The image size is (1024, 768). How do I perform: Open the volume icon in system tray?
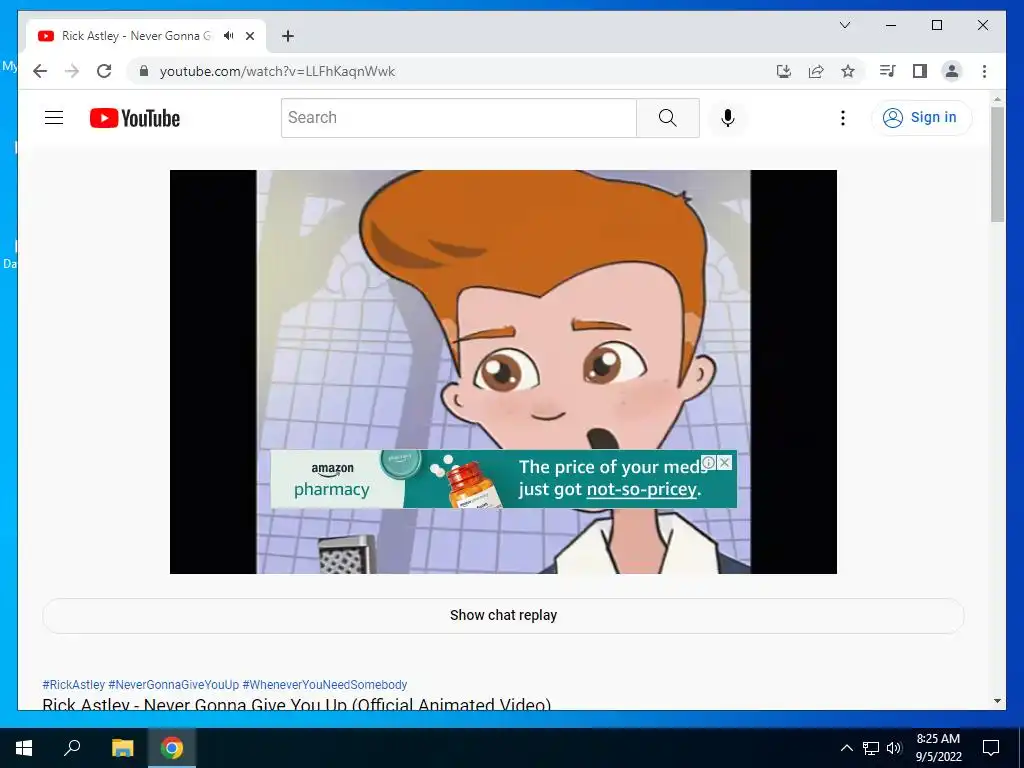tap(894, 748)
